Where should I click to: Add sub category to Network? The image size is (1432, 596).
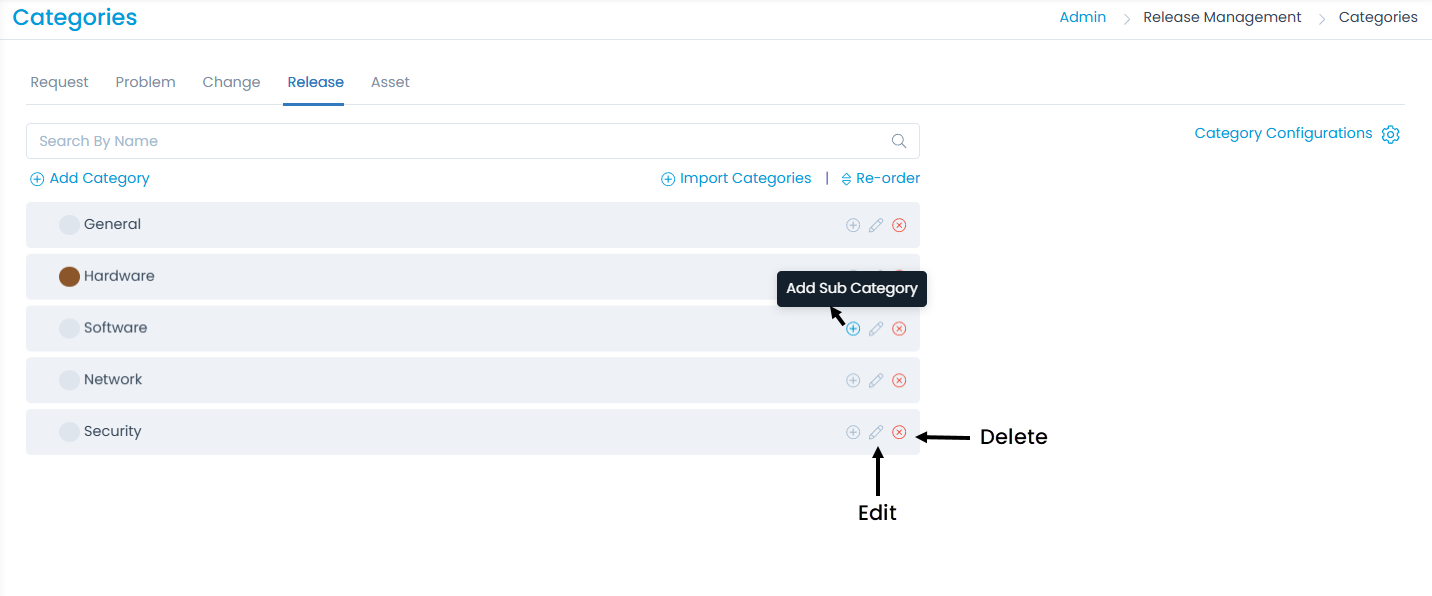853,380
